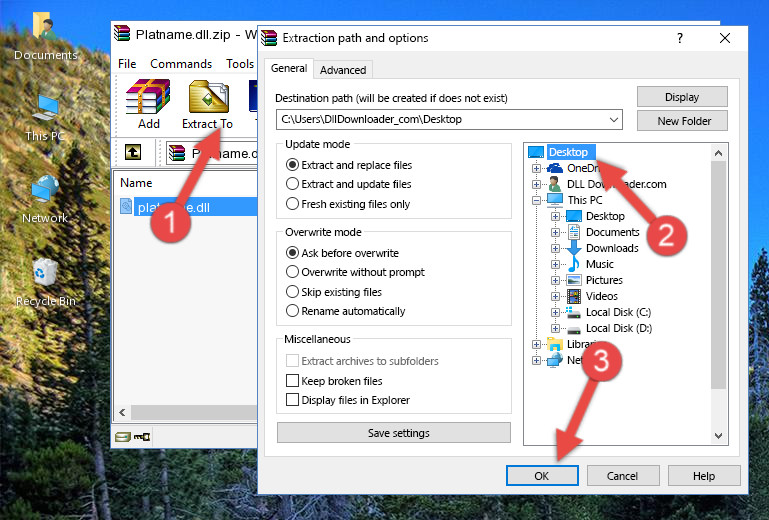Viewport: 769px width, 520px height.
Task: Open Recycle Bin desktop icon
Action: click(x=45, y=272)
